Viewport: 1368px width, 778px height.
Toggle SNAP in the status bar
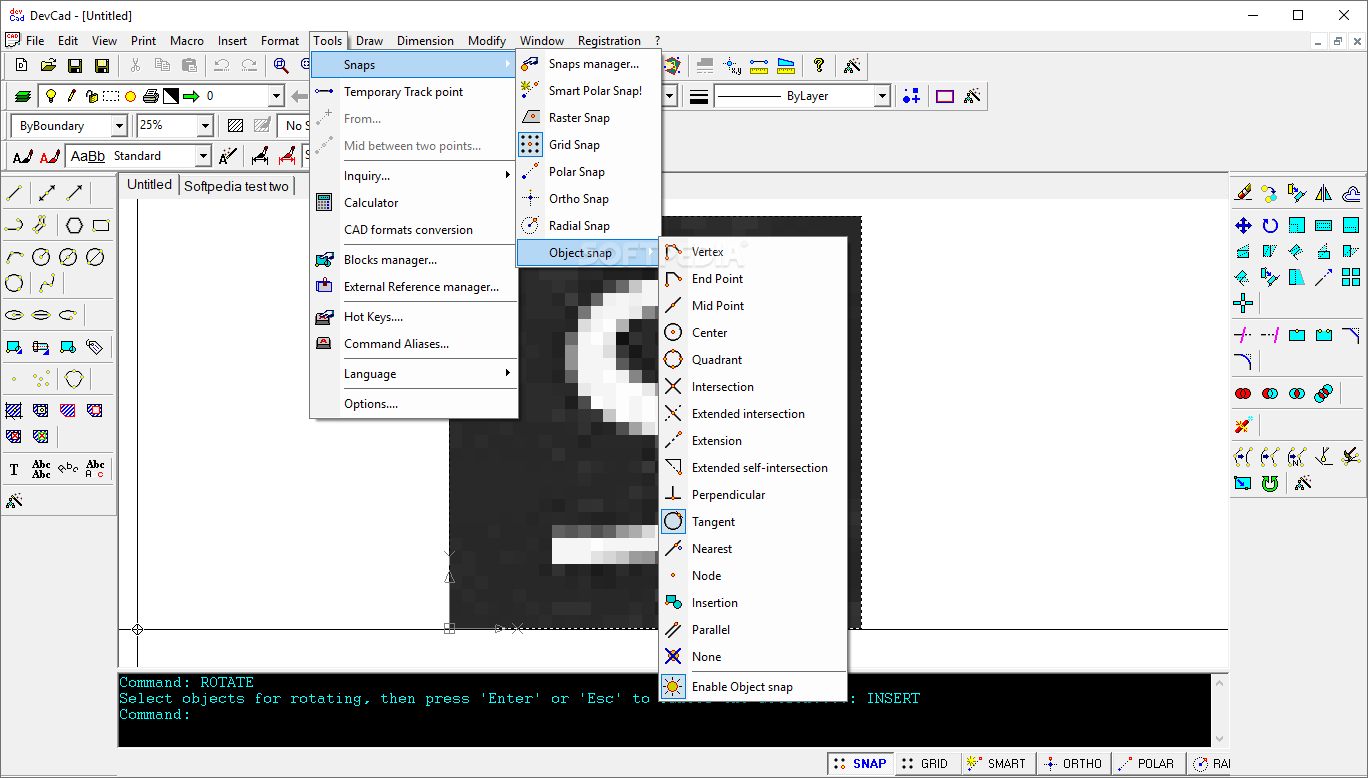point(860,763)
